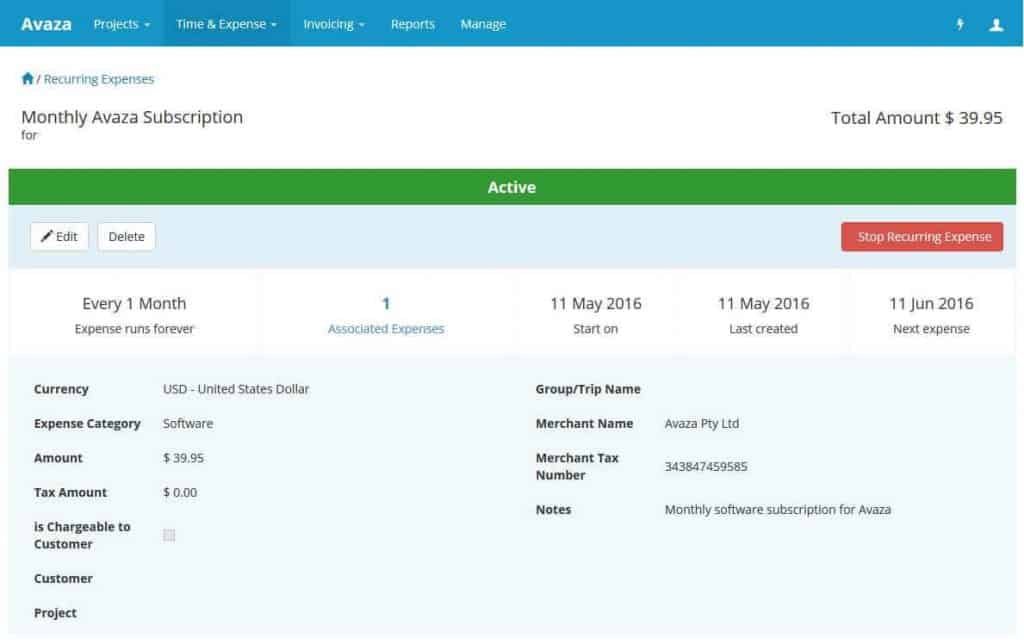Click the Start on date card

(x=596, y=312)
